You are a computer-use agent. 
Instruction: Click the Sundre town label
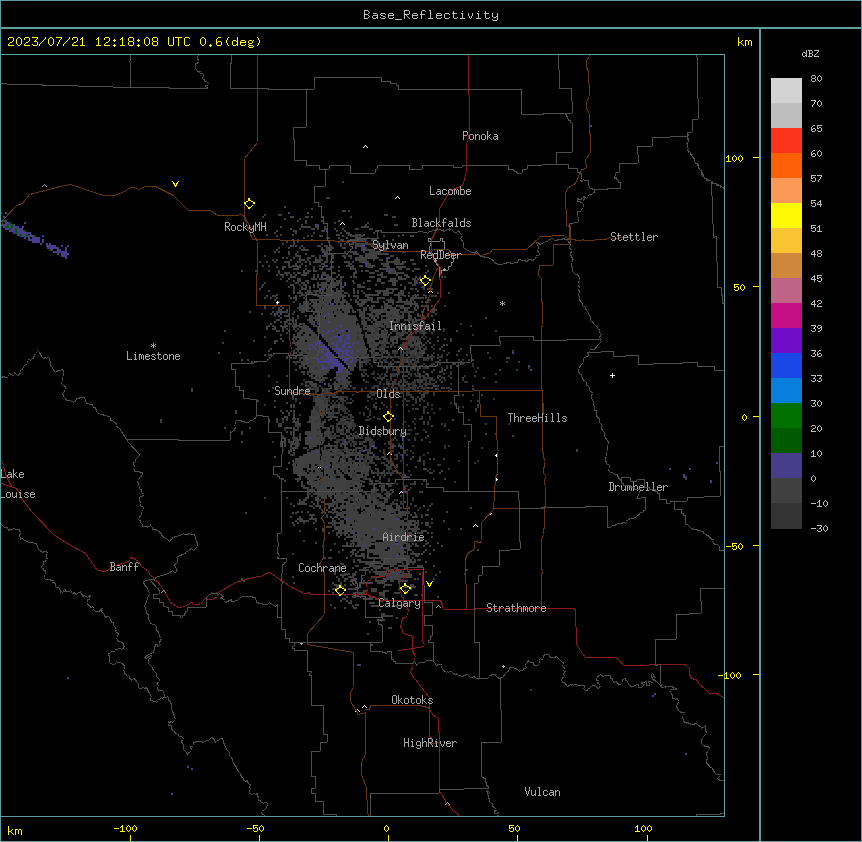click(x=292, y=391)
